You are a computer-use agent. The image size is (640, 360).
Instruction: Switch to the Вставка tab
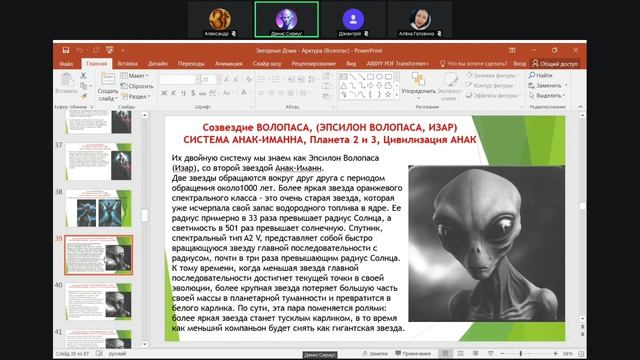(x=127, y=64)
